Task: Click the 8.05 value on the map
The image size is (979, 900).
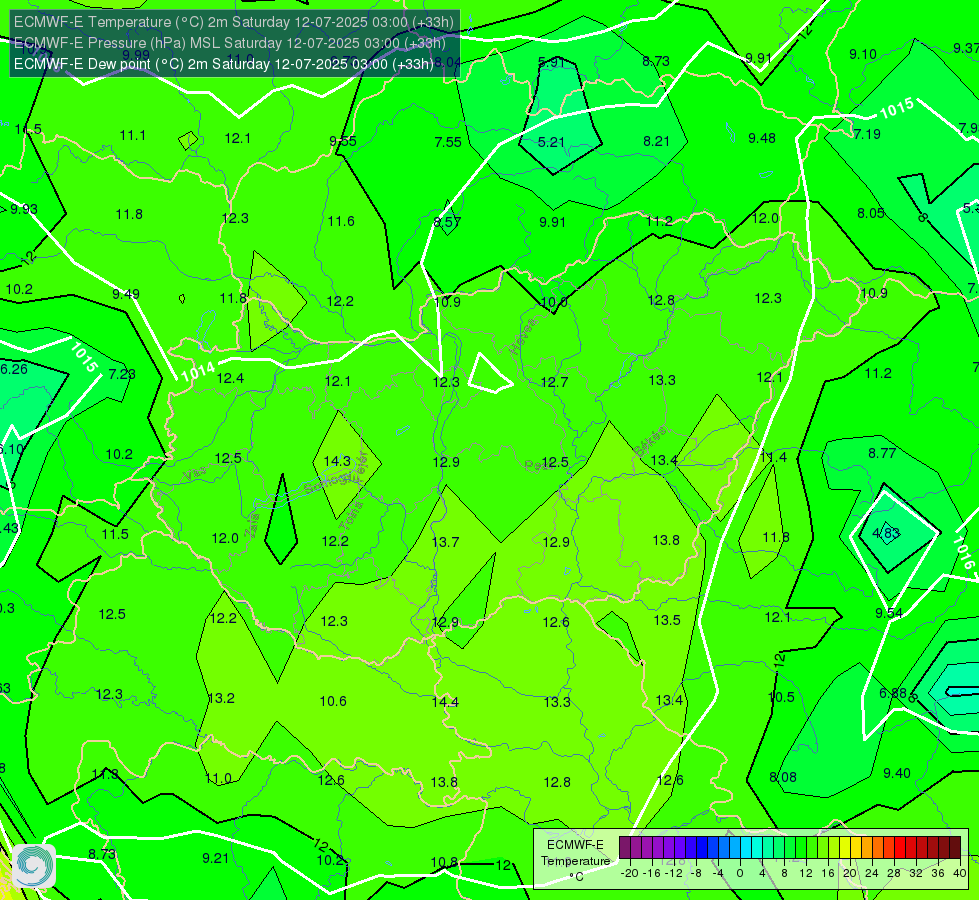Action: pyautogui.click(x=870, y=213)
